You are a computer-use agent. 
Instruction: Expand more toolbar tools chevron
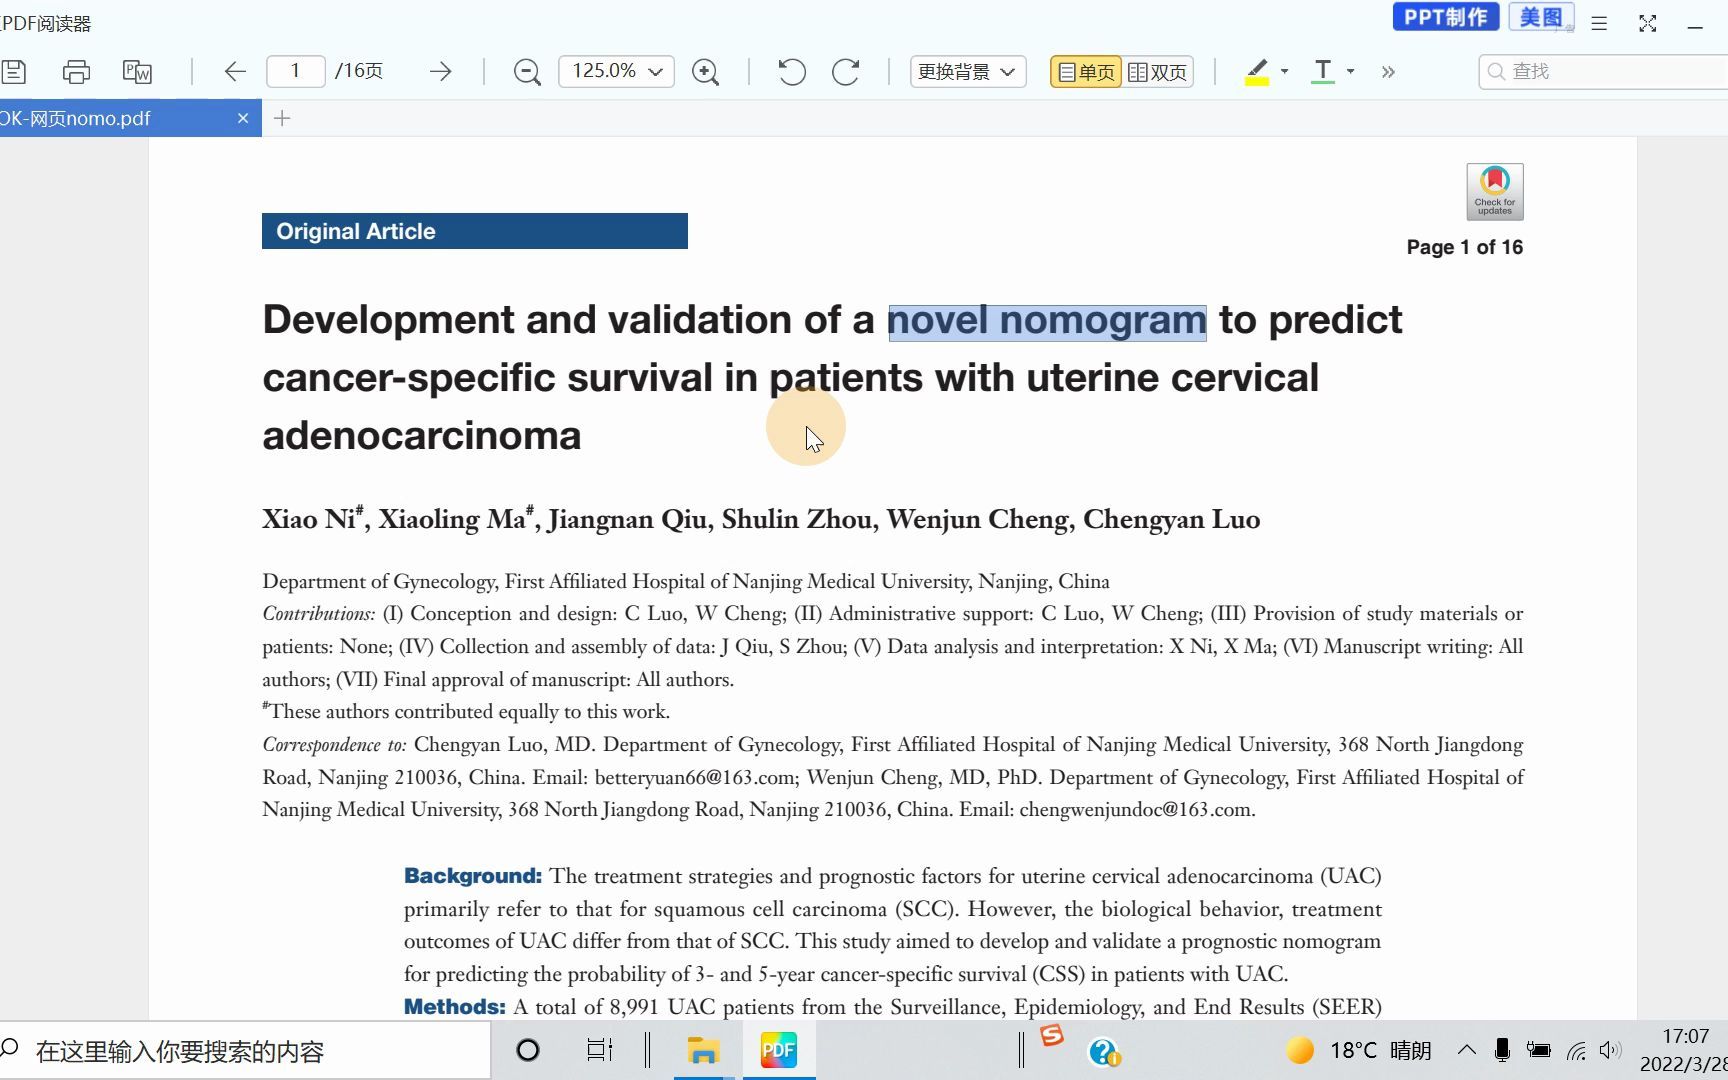(1388, 71)
